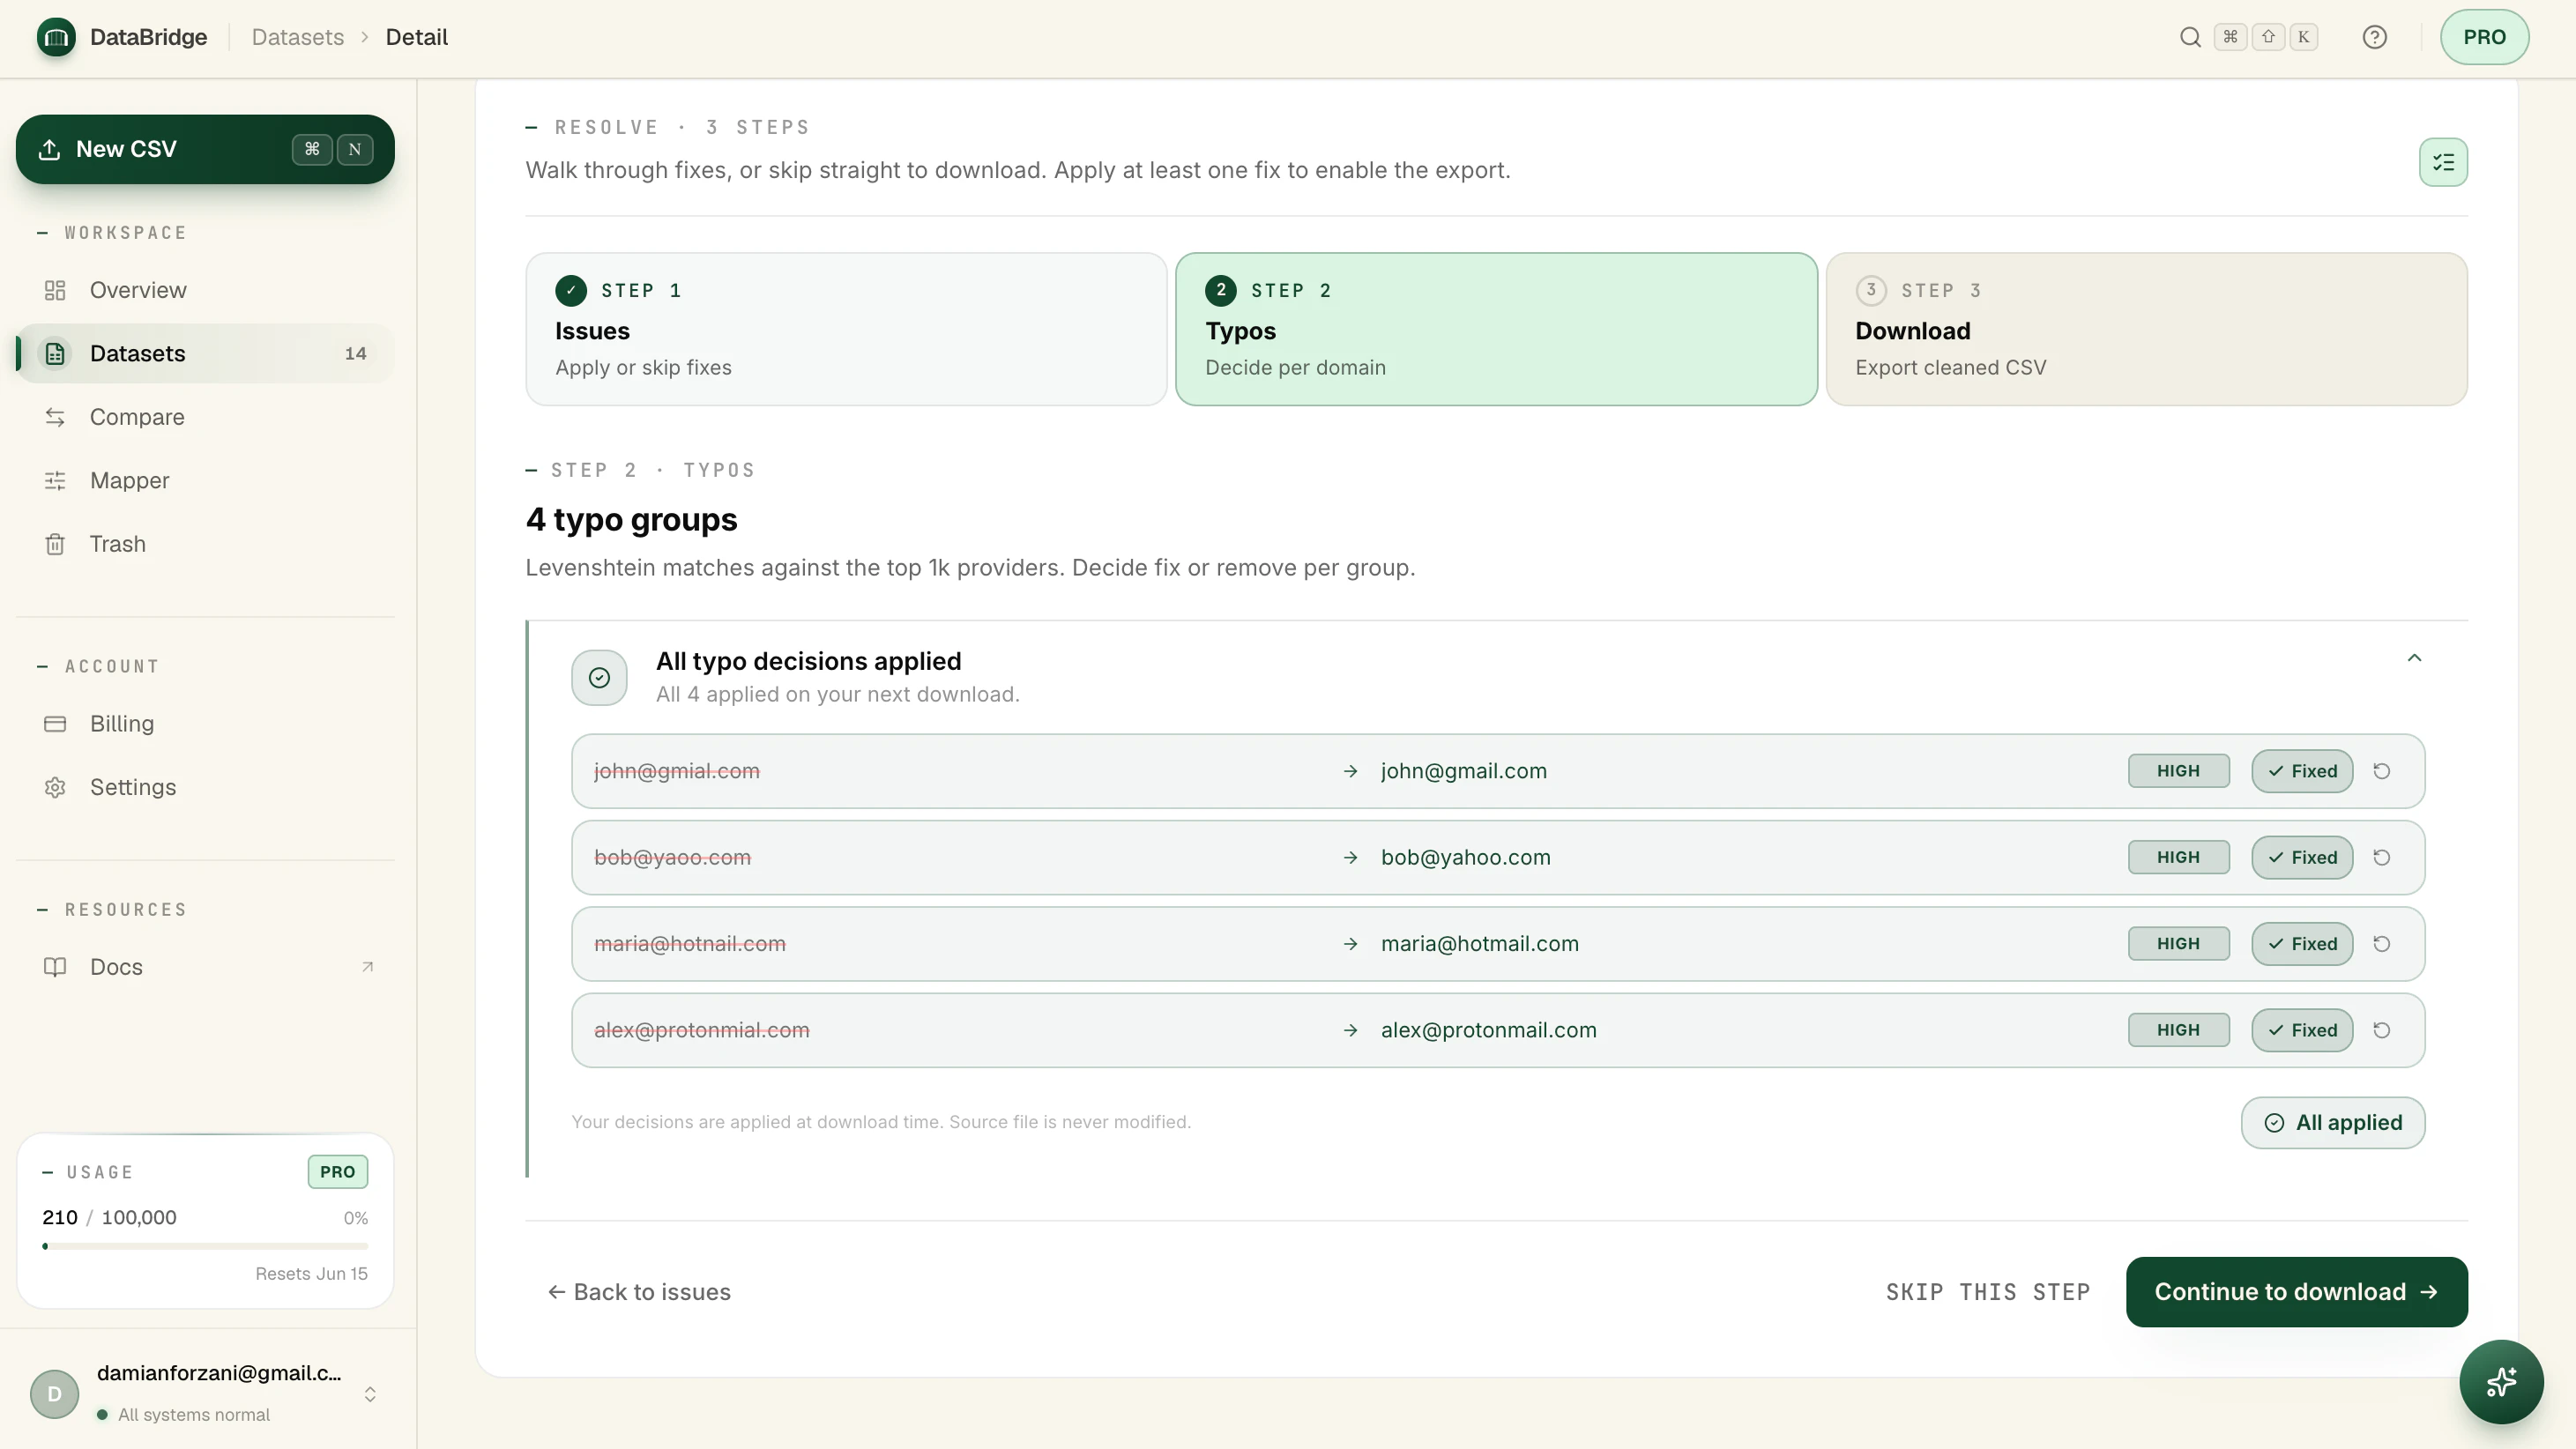Open Compare in the sidebar
This screenshot has width=2576, height=1449.
tap(205, 417)
